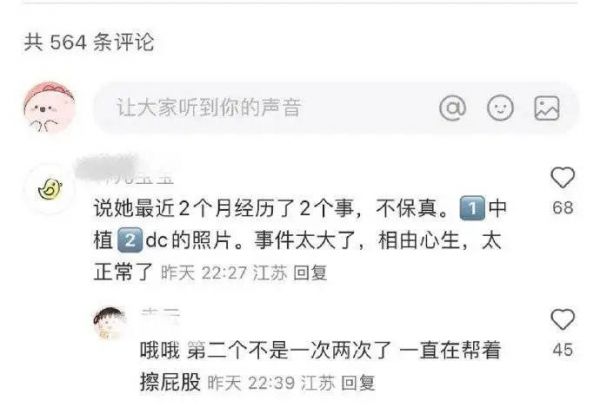
Task: Tap the 昨天 22:39 江苏 timestamp
Action: (x=272, y=383)
